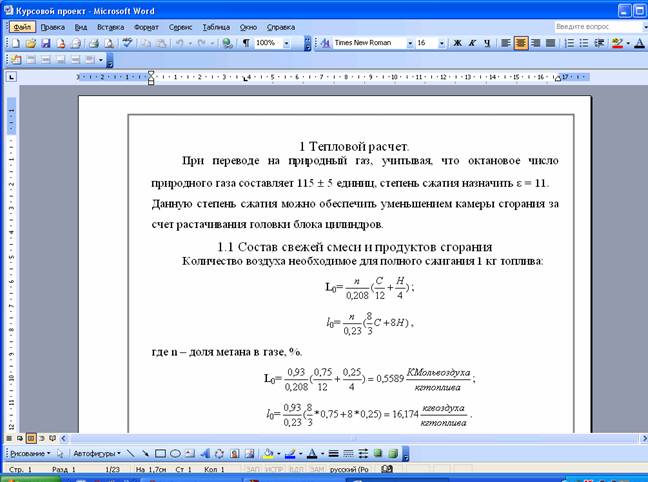Toggle bold formatting (Ж)
Viewport: 648px width, 482px height.
tap(457, 43)
